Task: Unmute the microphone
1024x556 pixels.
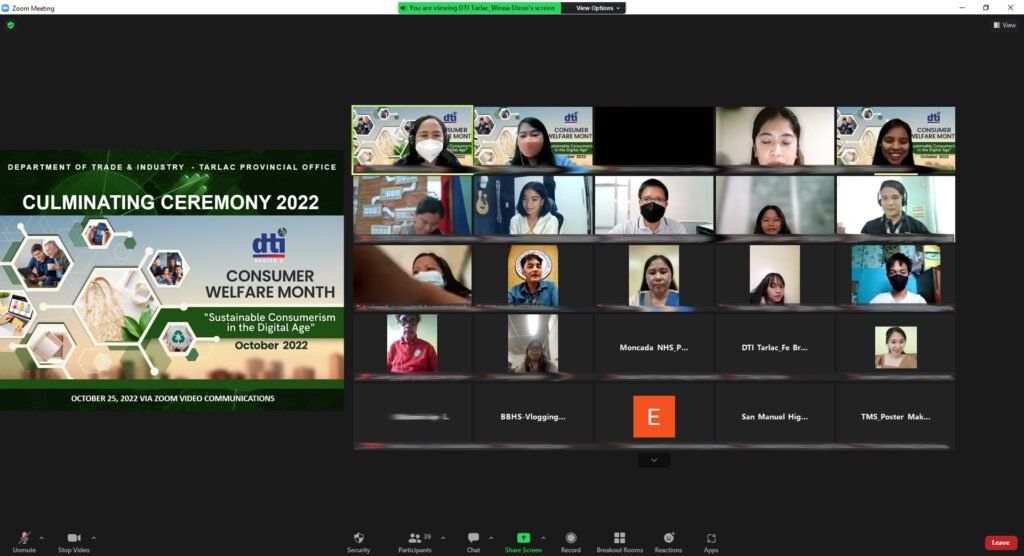Action: [24, 542]
